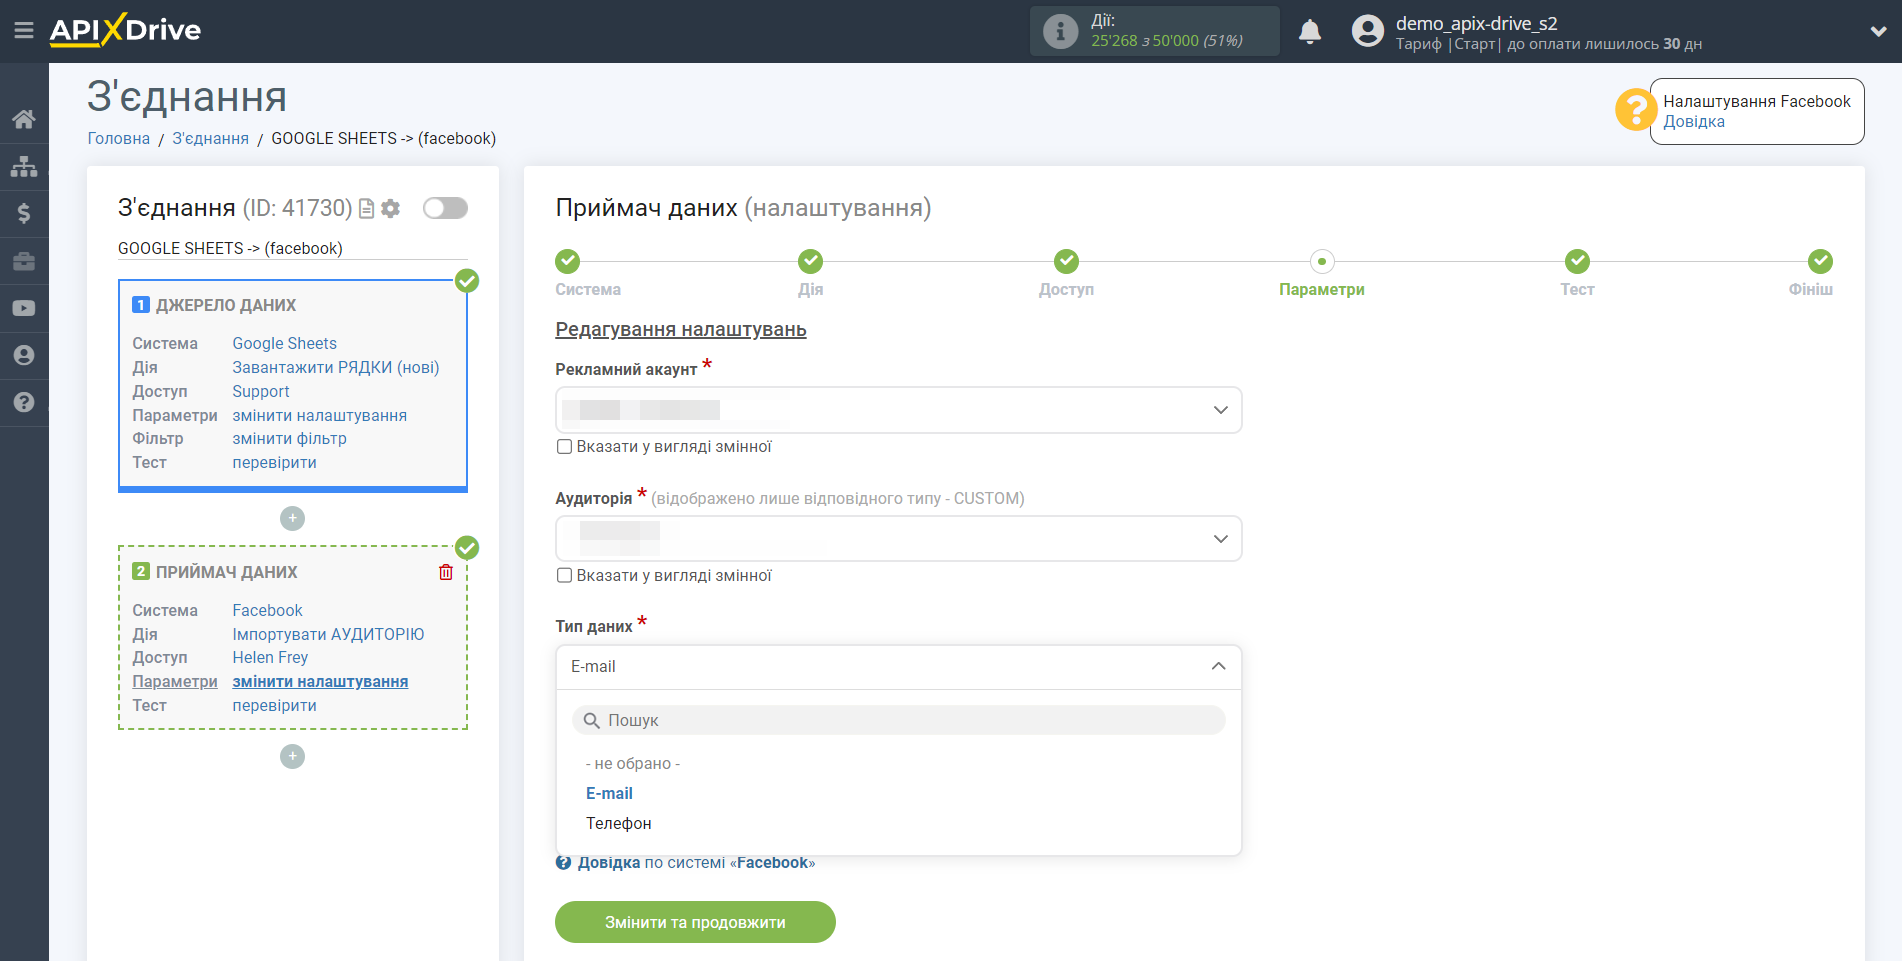Click the notifications bell icon
The image size is (1902, 961).
(1310, 32)
